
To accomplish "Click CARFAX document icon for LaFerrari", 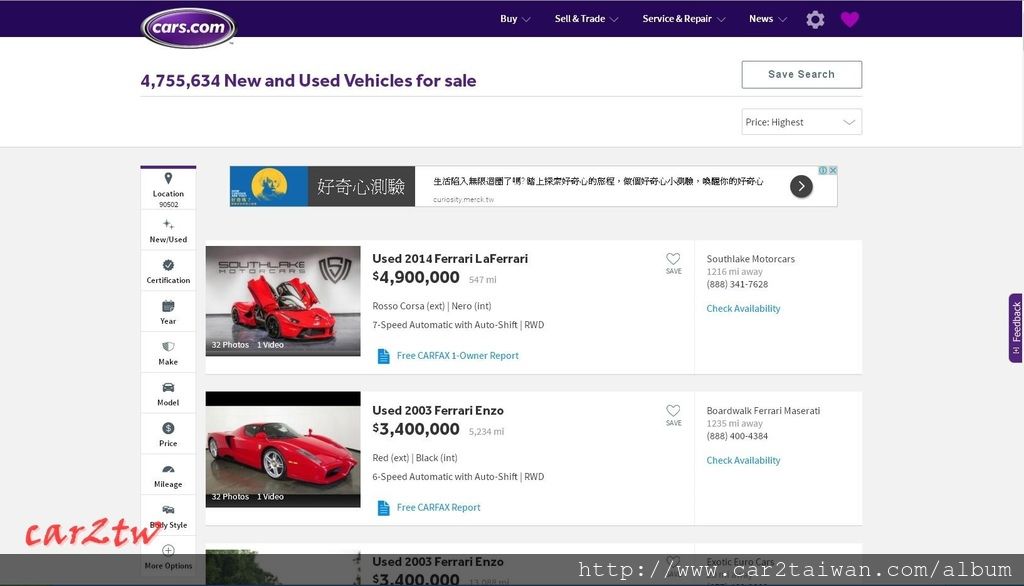I will pyautogui.click(x=383, y=356).
